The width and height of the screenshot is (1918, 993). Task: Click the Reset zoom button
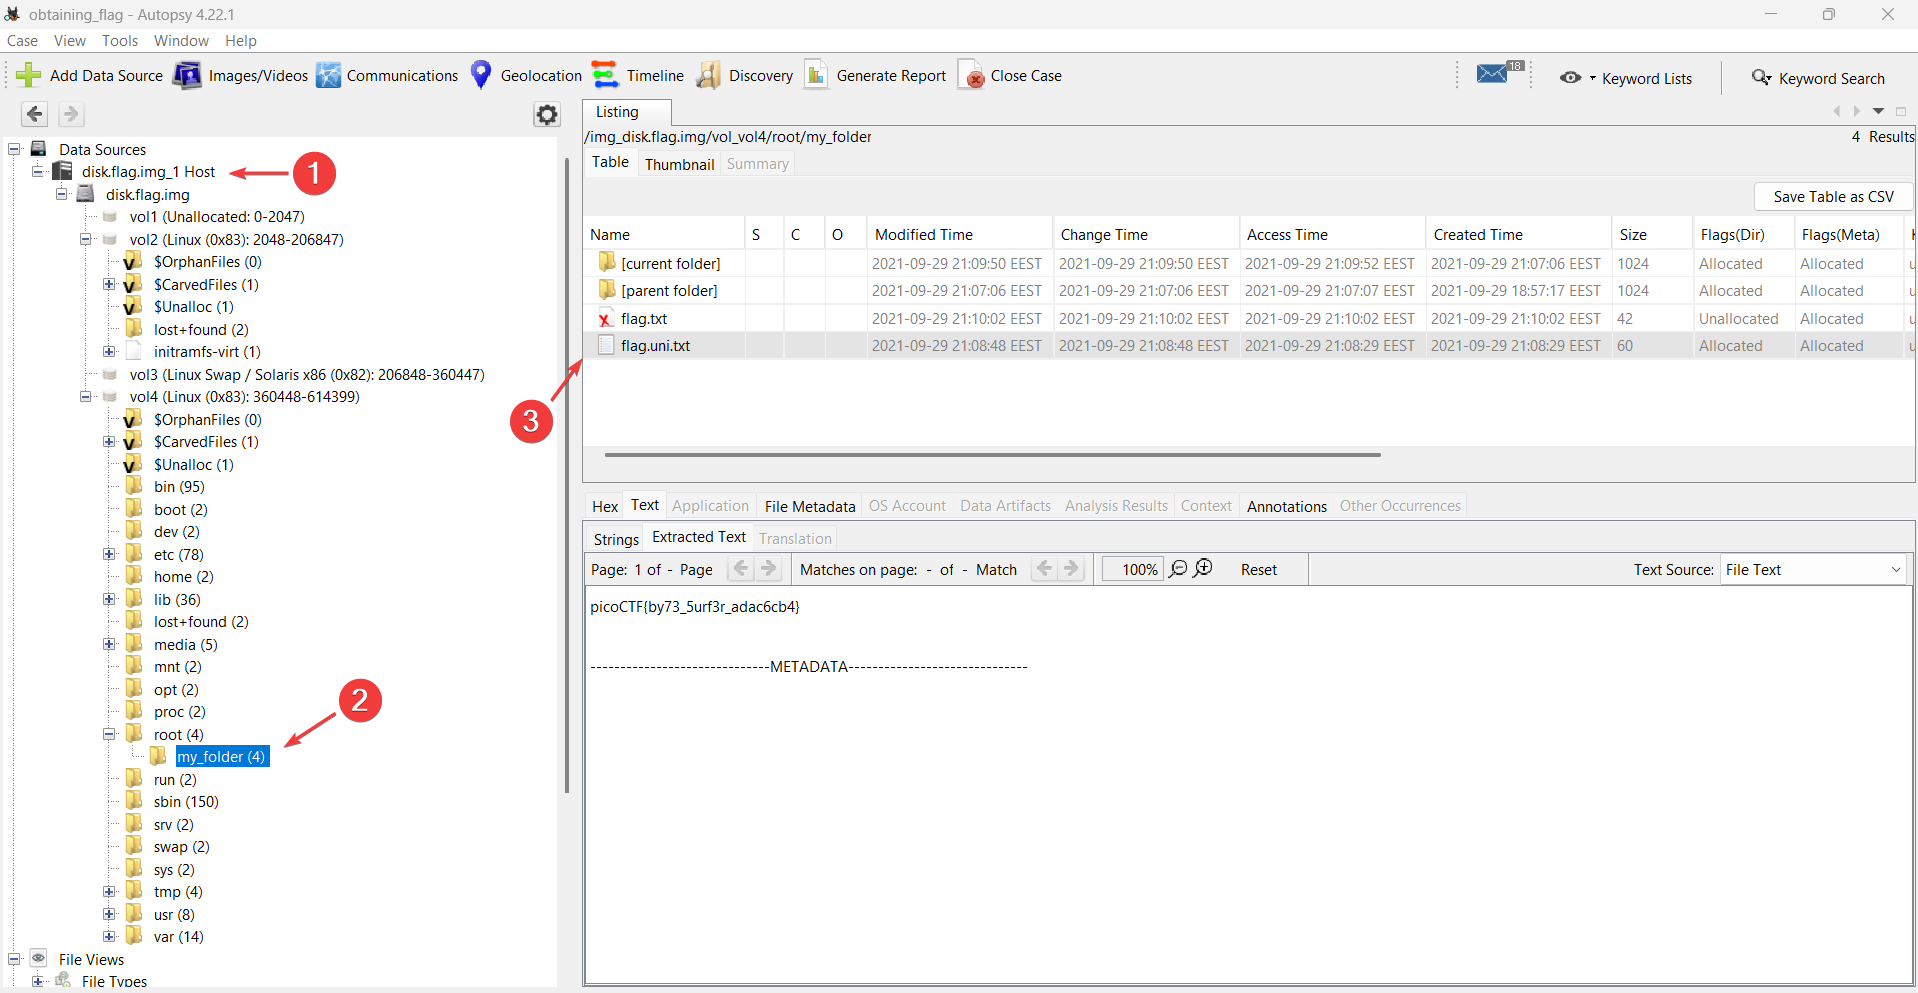[1258, 570]
